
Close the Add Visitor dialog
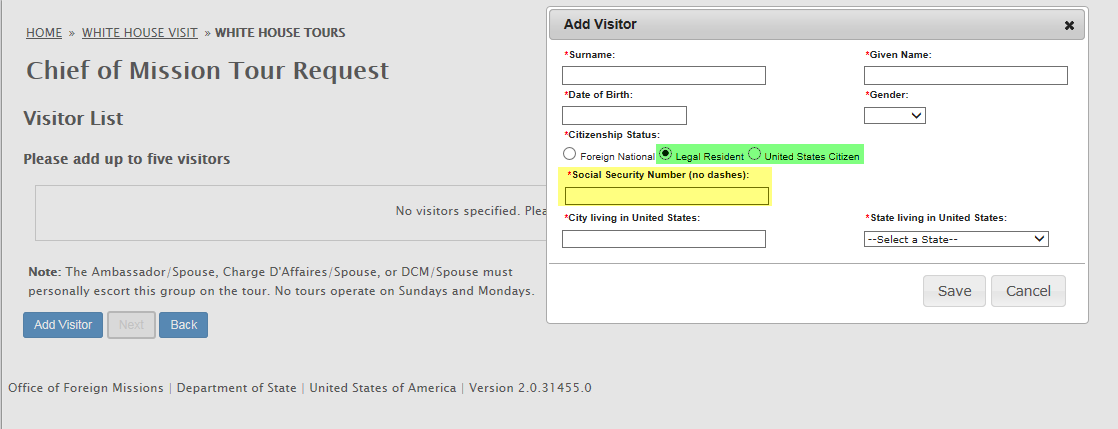[x=1069, y=25]
